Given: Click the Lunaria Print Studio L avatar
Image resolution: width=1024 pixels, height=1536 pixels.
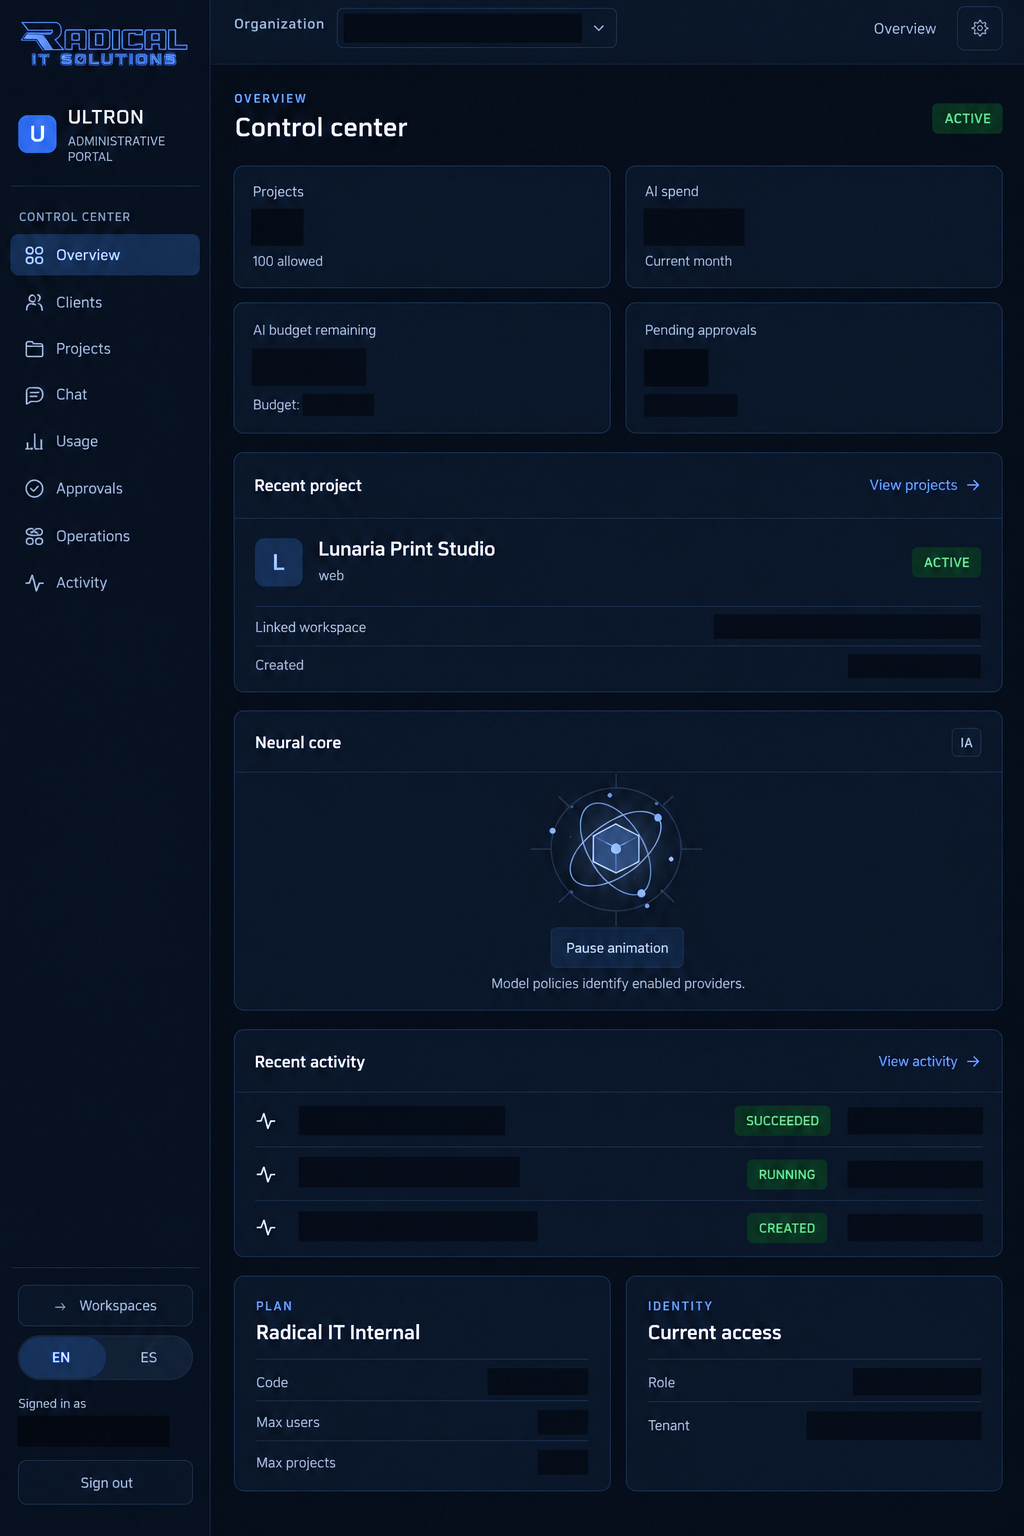Looking at the screenshot, I should pos(279,562).
